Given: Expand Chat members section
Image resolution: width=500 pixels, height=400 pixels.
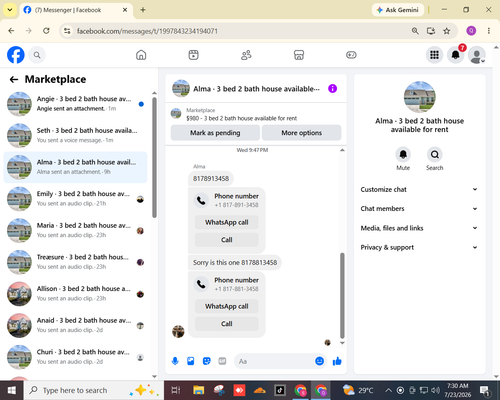Looking at the screenshot, I should (419, 209).
